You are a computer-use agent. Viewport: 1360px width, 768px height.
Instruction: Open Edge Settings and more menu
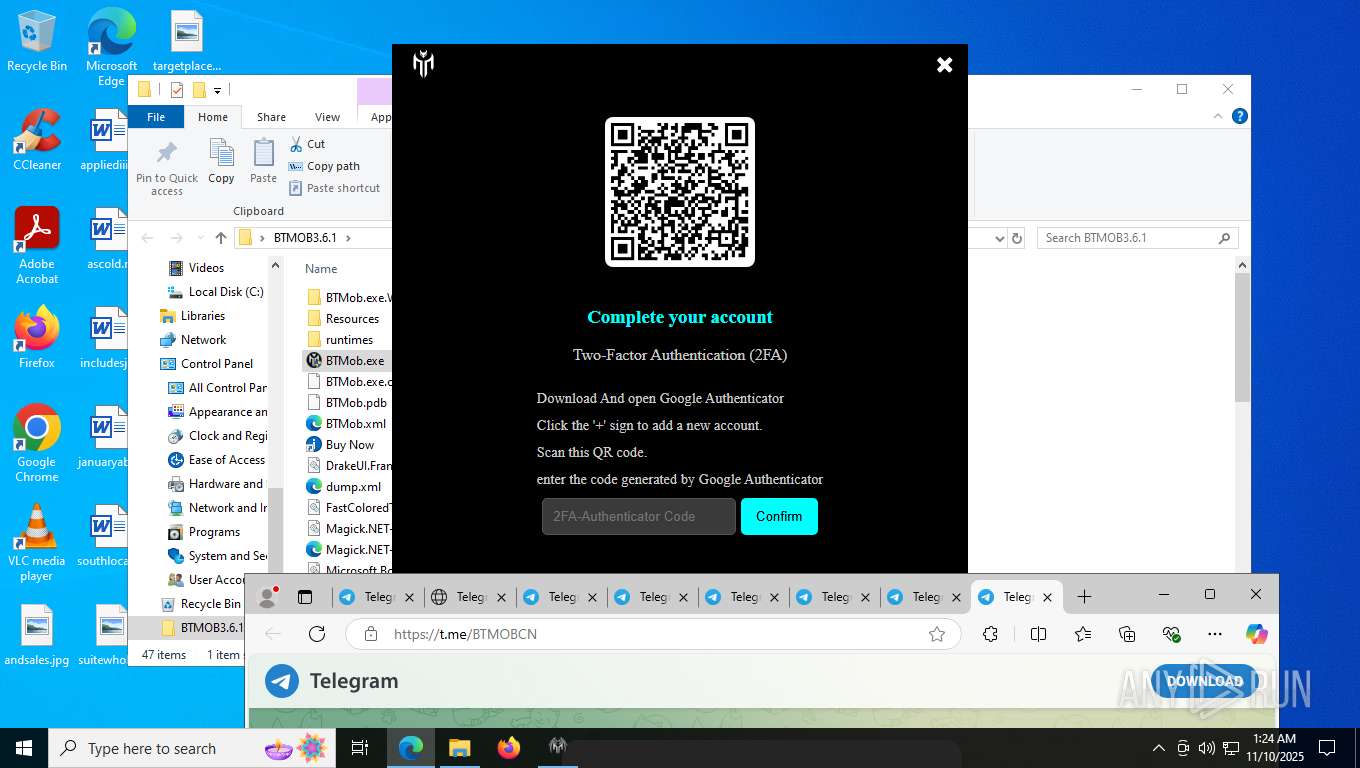pyautogui.click(x=1215, y=634)
